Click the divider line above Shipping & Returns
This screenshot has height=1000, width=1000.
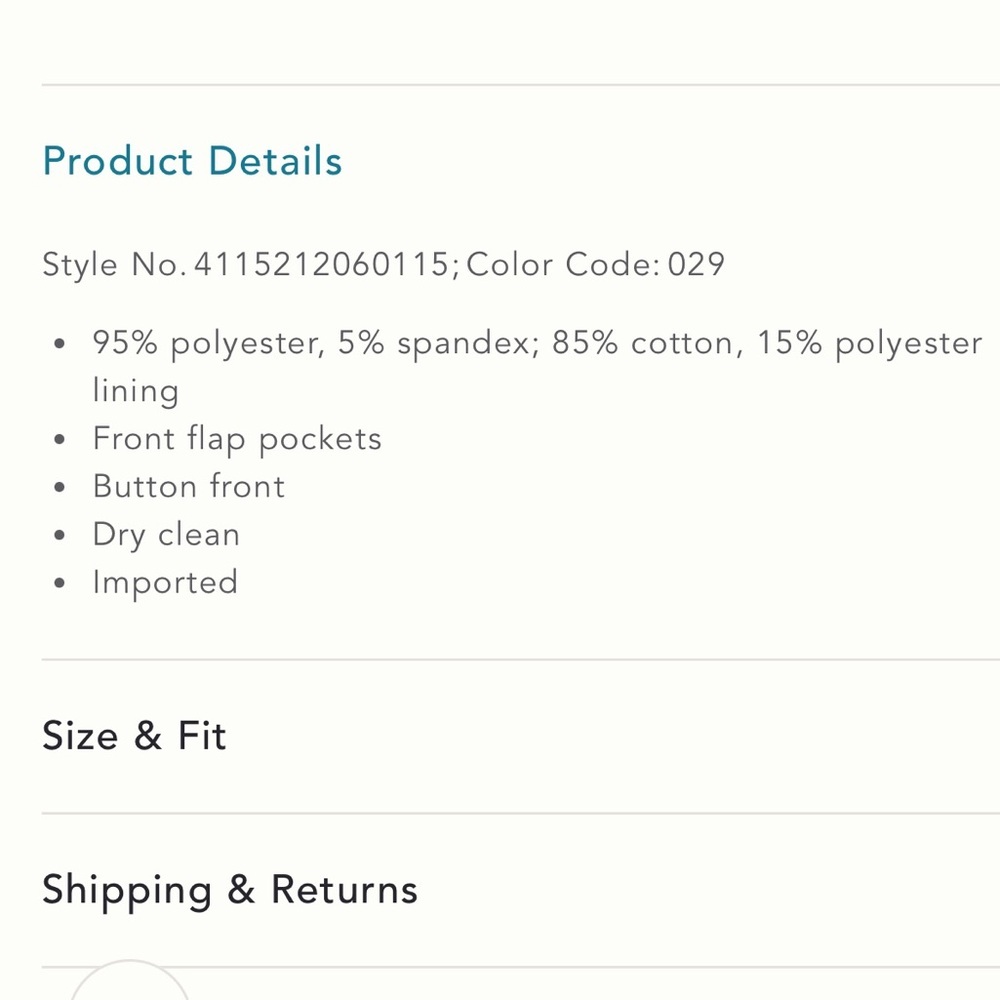coord(520,813)
